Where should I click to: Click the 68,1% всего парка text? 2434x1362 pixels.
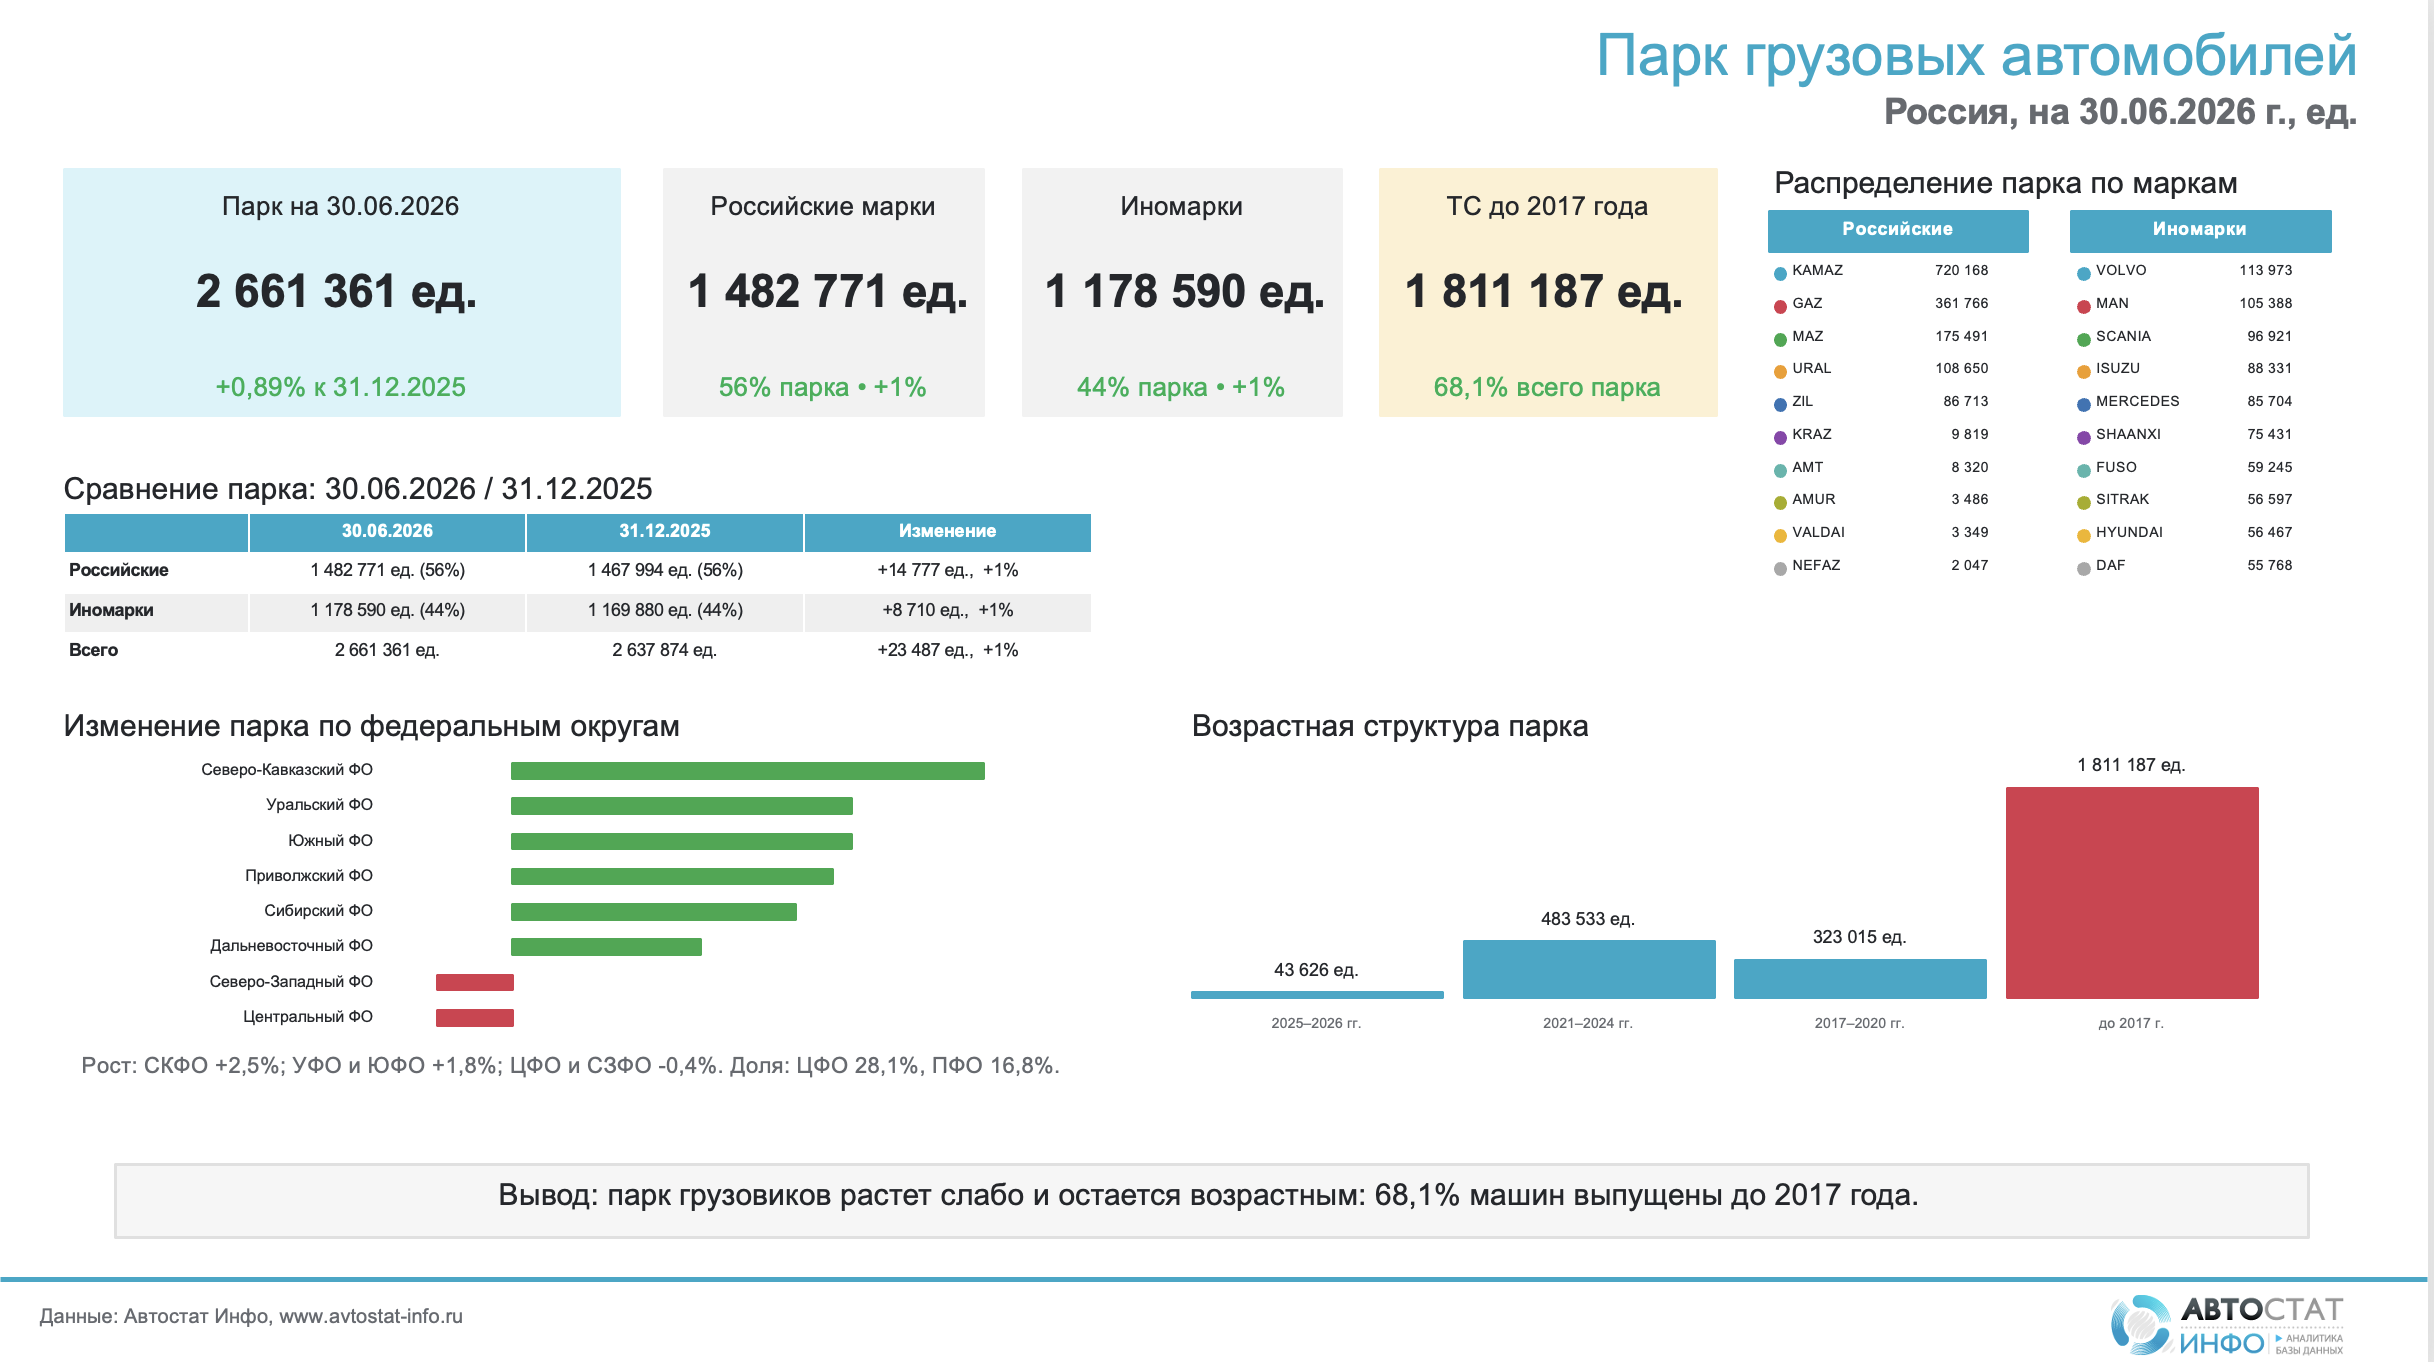point(1547,387)
